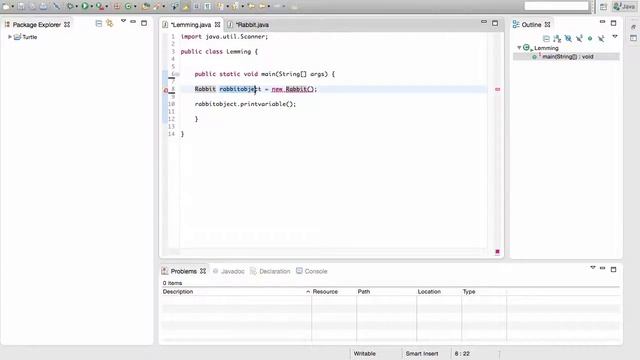Viewport: 640px width, 360px height.
Task: Select the Java perspective button
Action: tap(624, 6)
